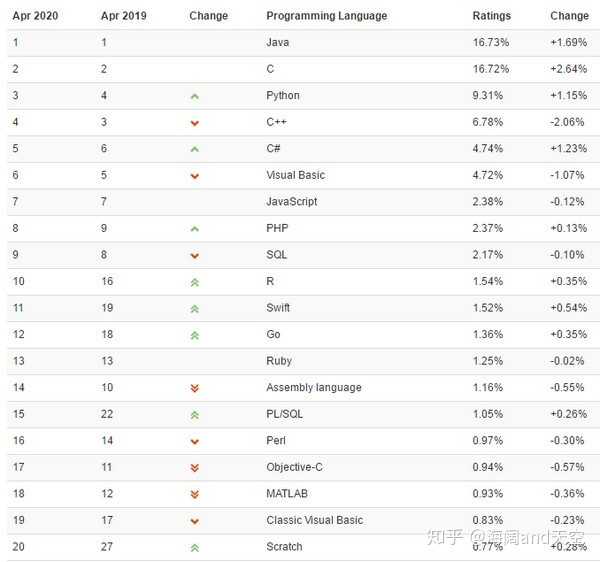Click the green up arrow beside PHP
This screenshot has height=562, width=600.
pos(194,229)
